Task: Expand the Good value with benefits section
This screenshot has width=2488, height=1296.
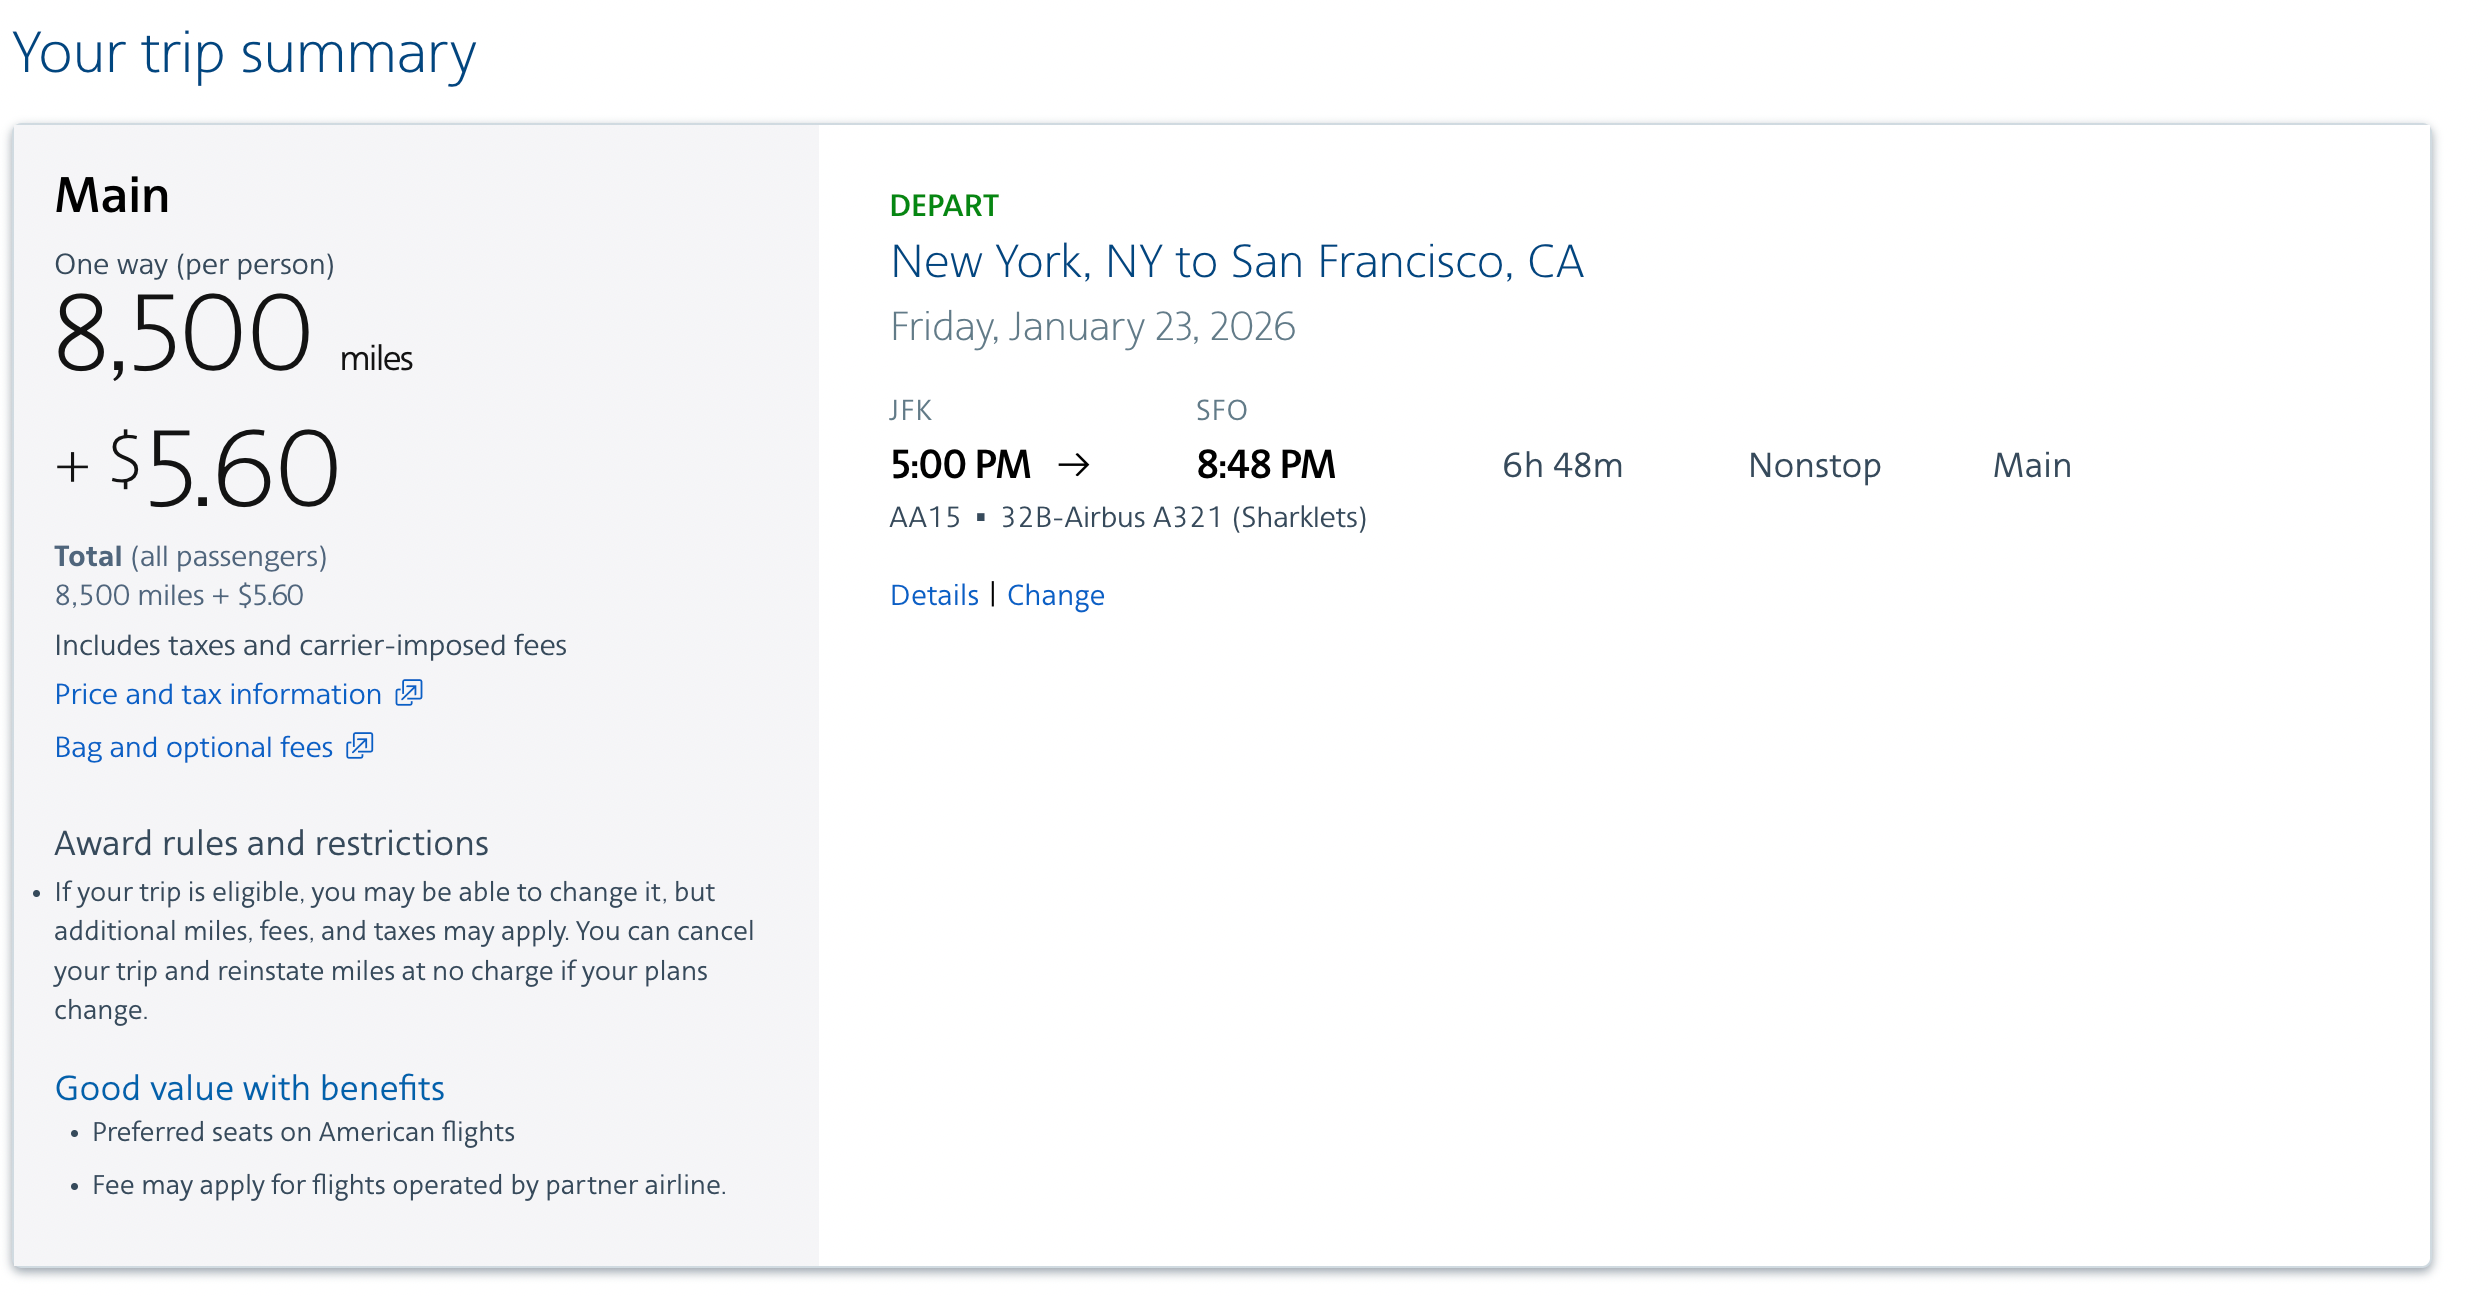Action: pos(249,1087)
